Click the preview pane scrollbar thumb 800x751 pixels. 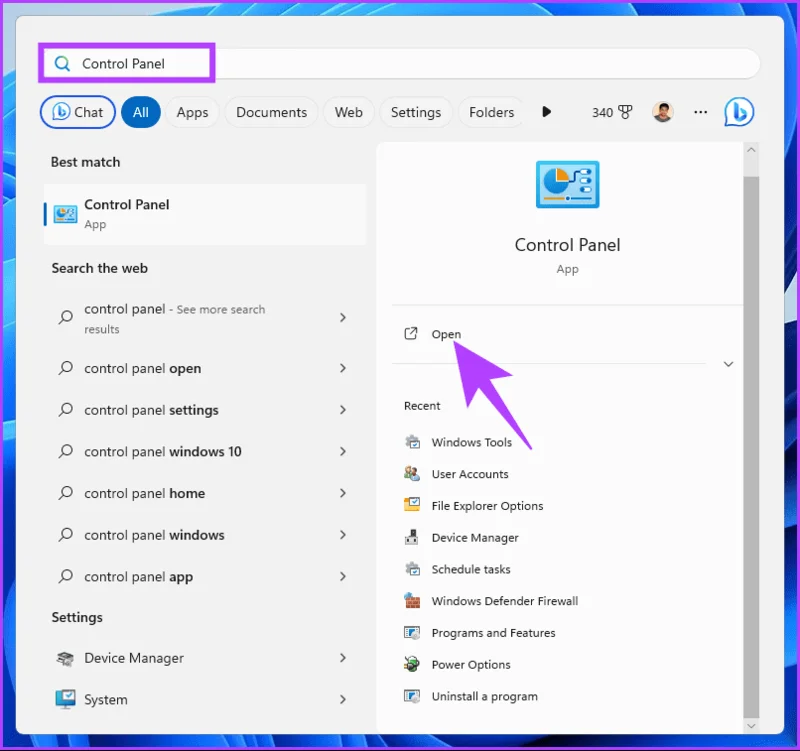pos(751,447)
